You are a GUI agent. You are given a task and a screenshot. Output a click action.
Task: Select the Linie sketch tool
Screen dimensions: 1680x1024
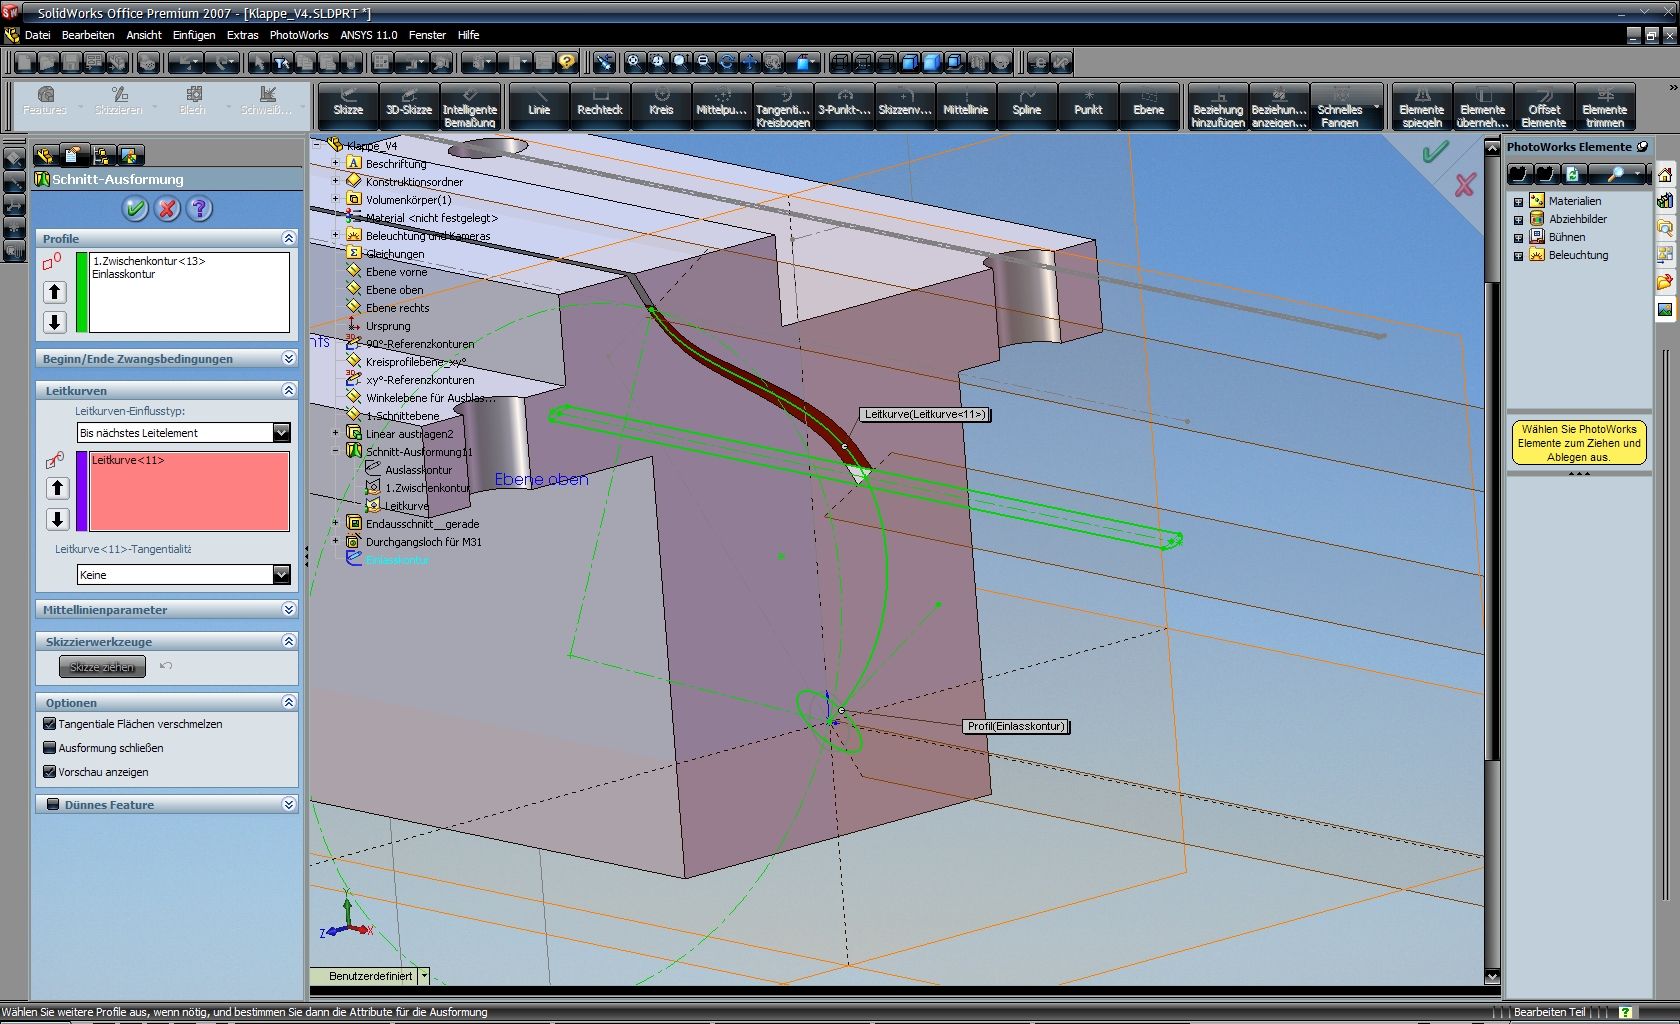(539, 107)
